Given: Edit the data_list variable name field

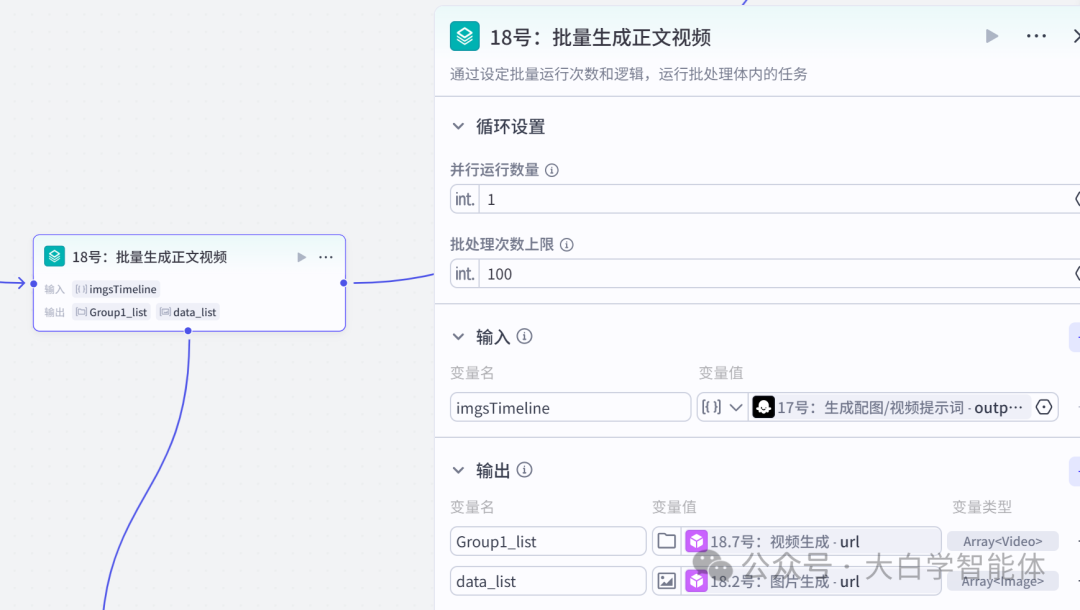Looking at the screenshot, I should tap(548, 581).
